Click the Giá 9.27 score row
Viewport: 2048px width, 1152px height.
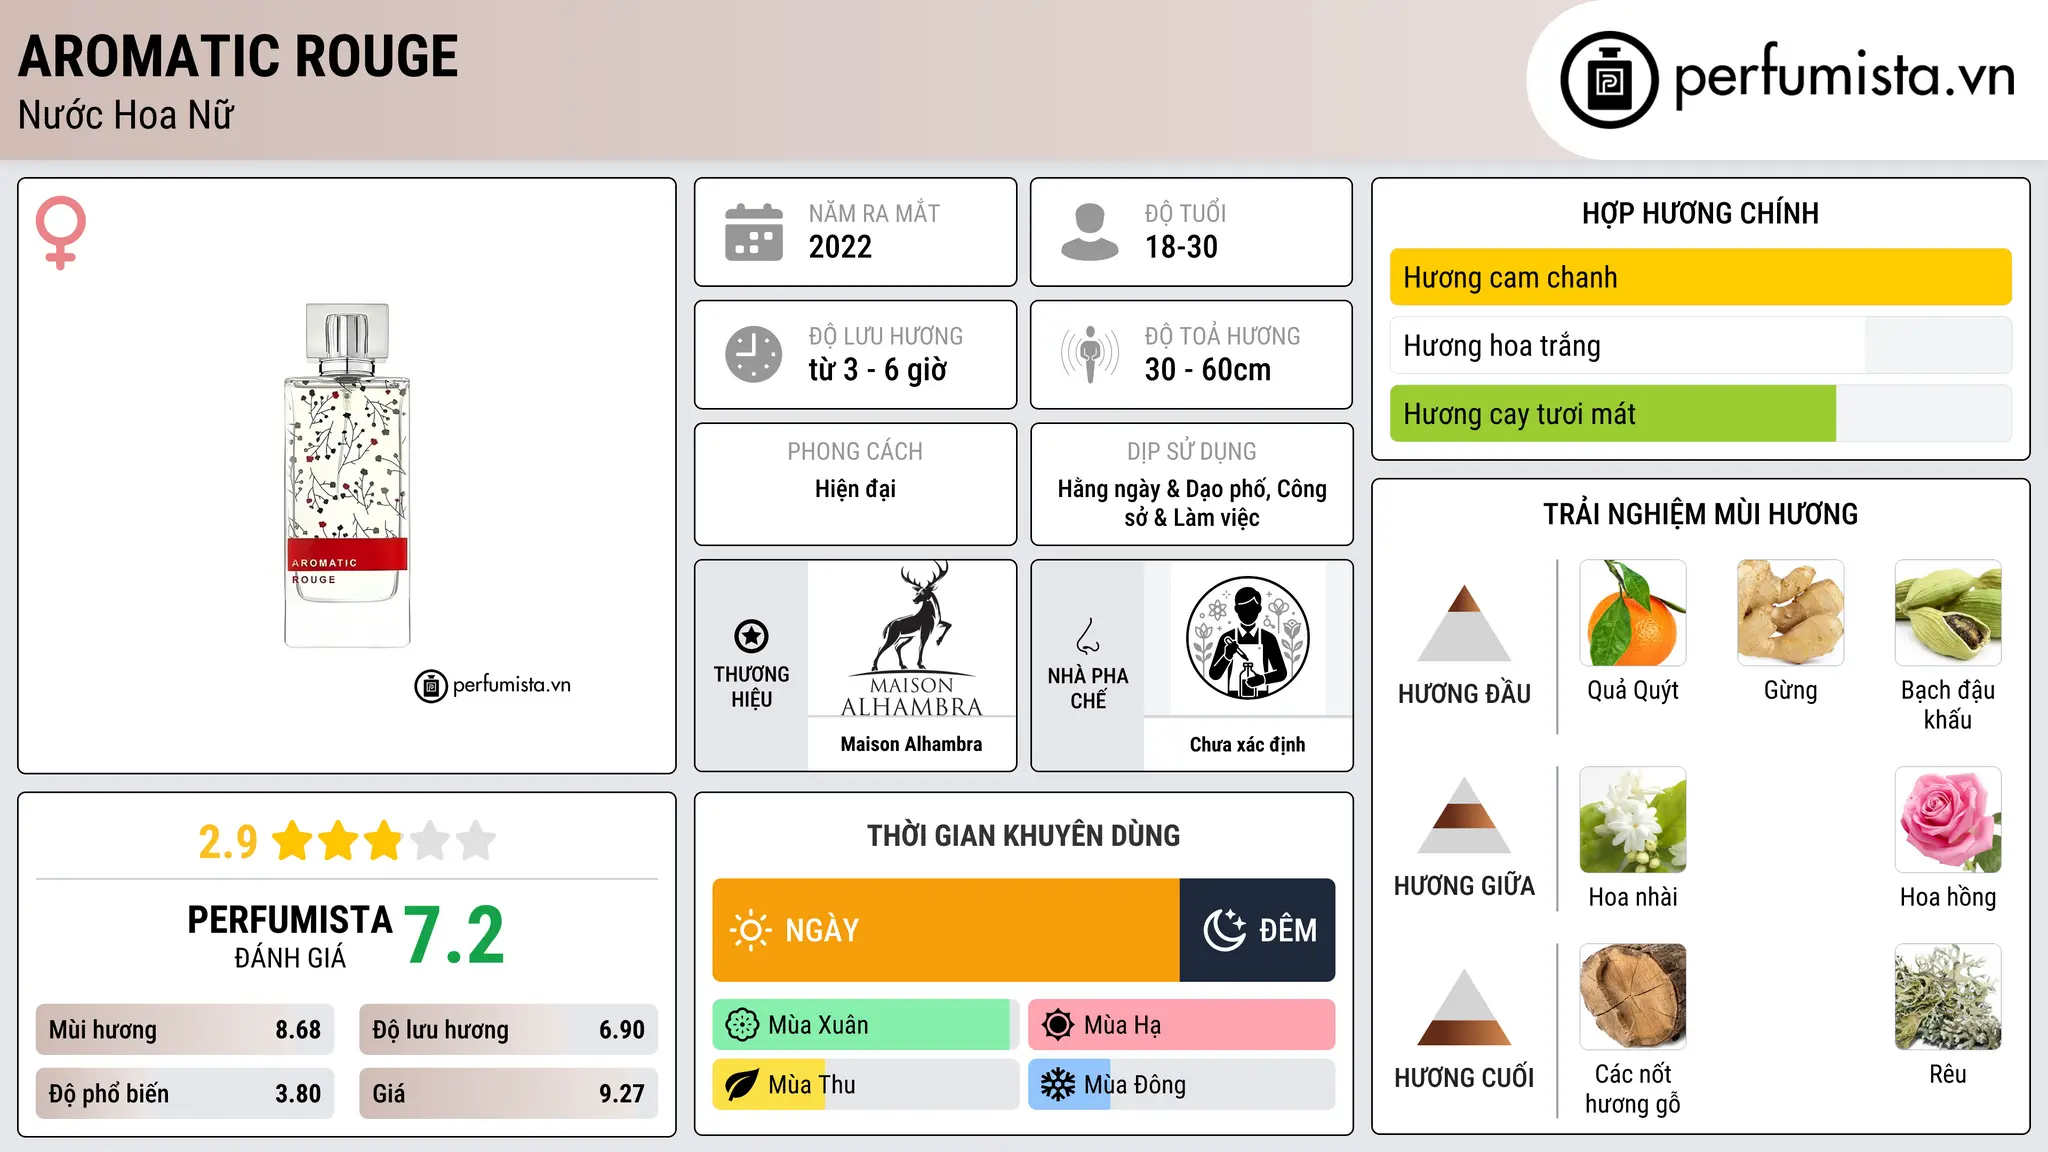tap(508, 1094)
